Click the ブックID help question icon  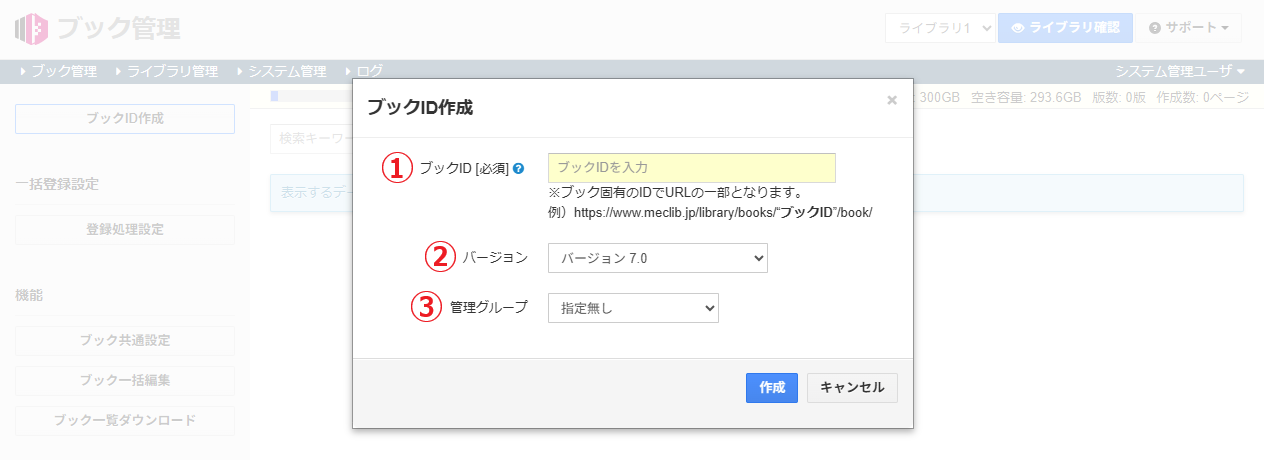tap(518, 169)
